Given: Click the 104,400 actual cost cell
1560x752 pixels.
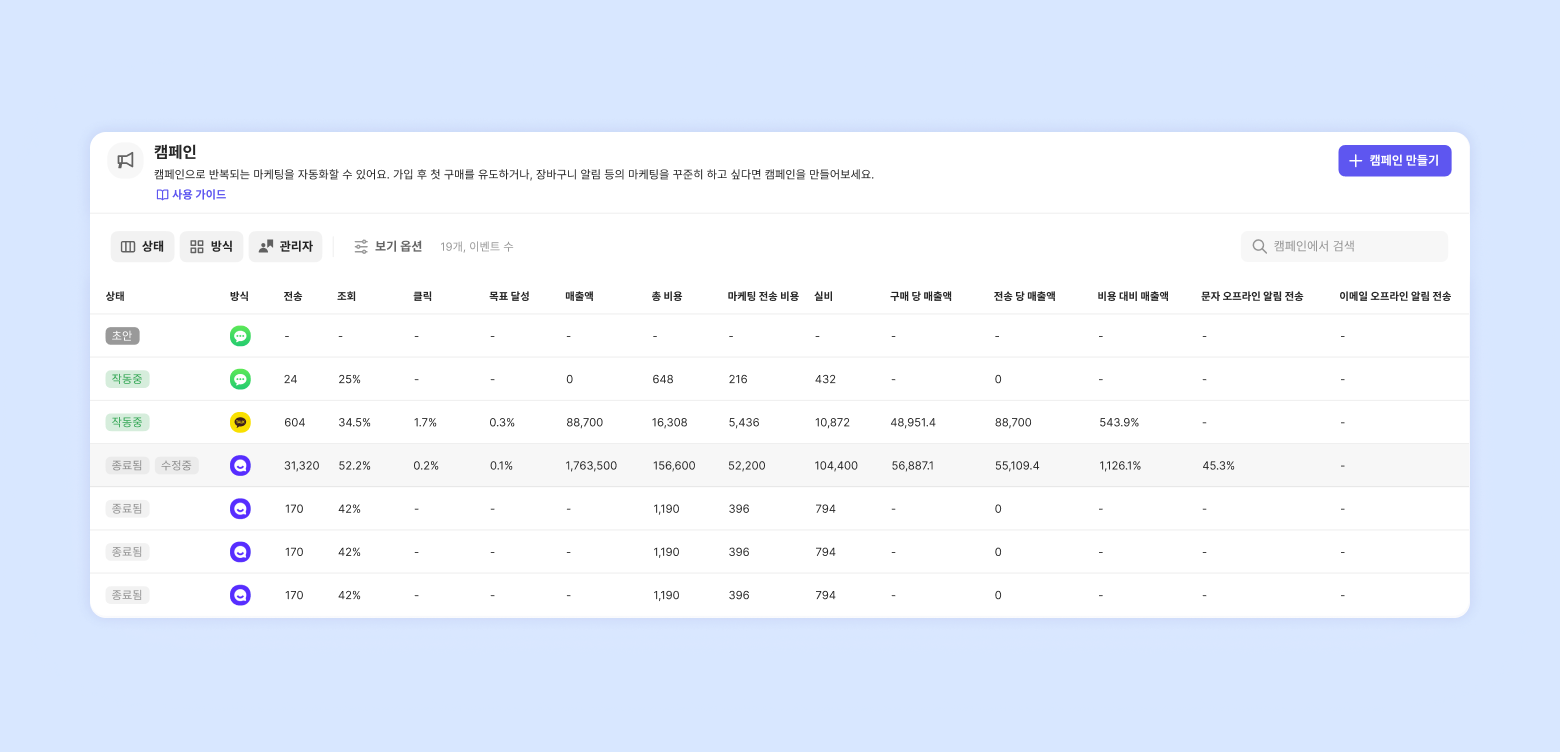Looking at the screenshot, I should [836, 465].
